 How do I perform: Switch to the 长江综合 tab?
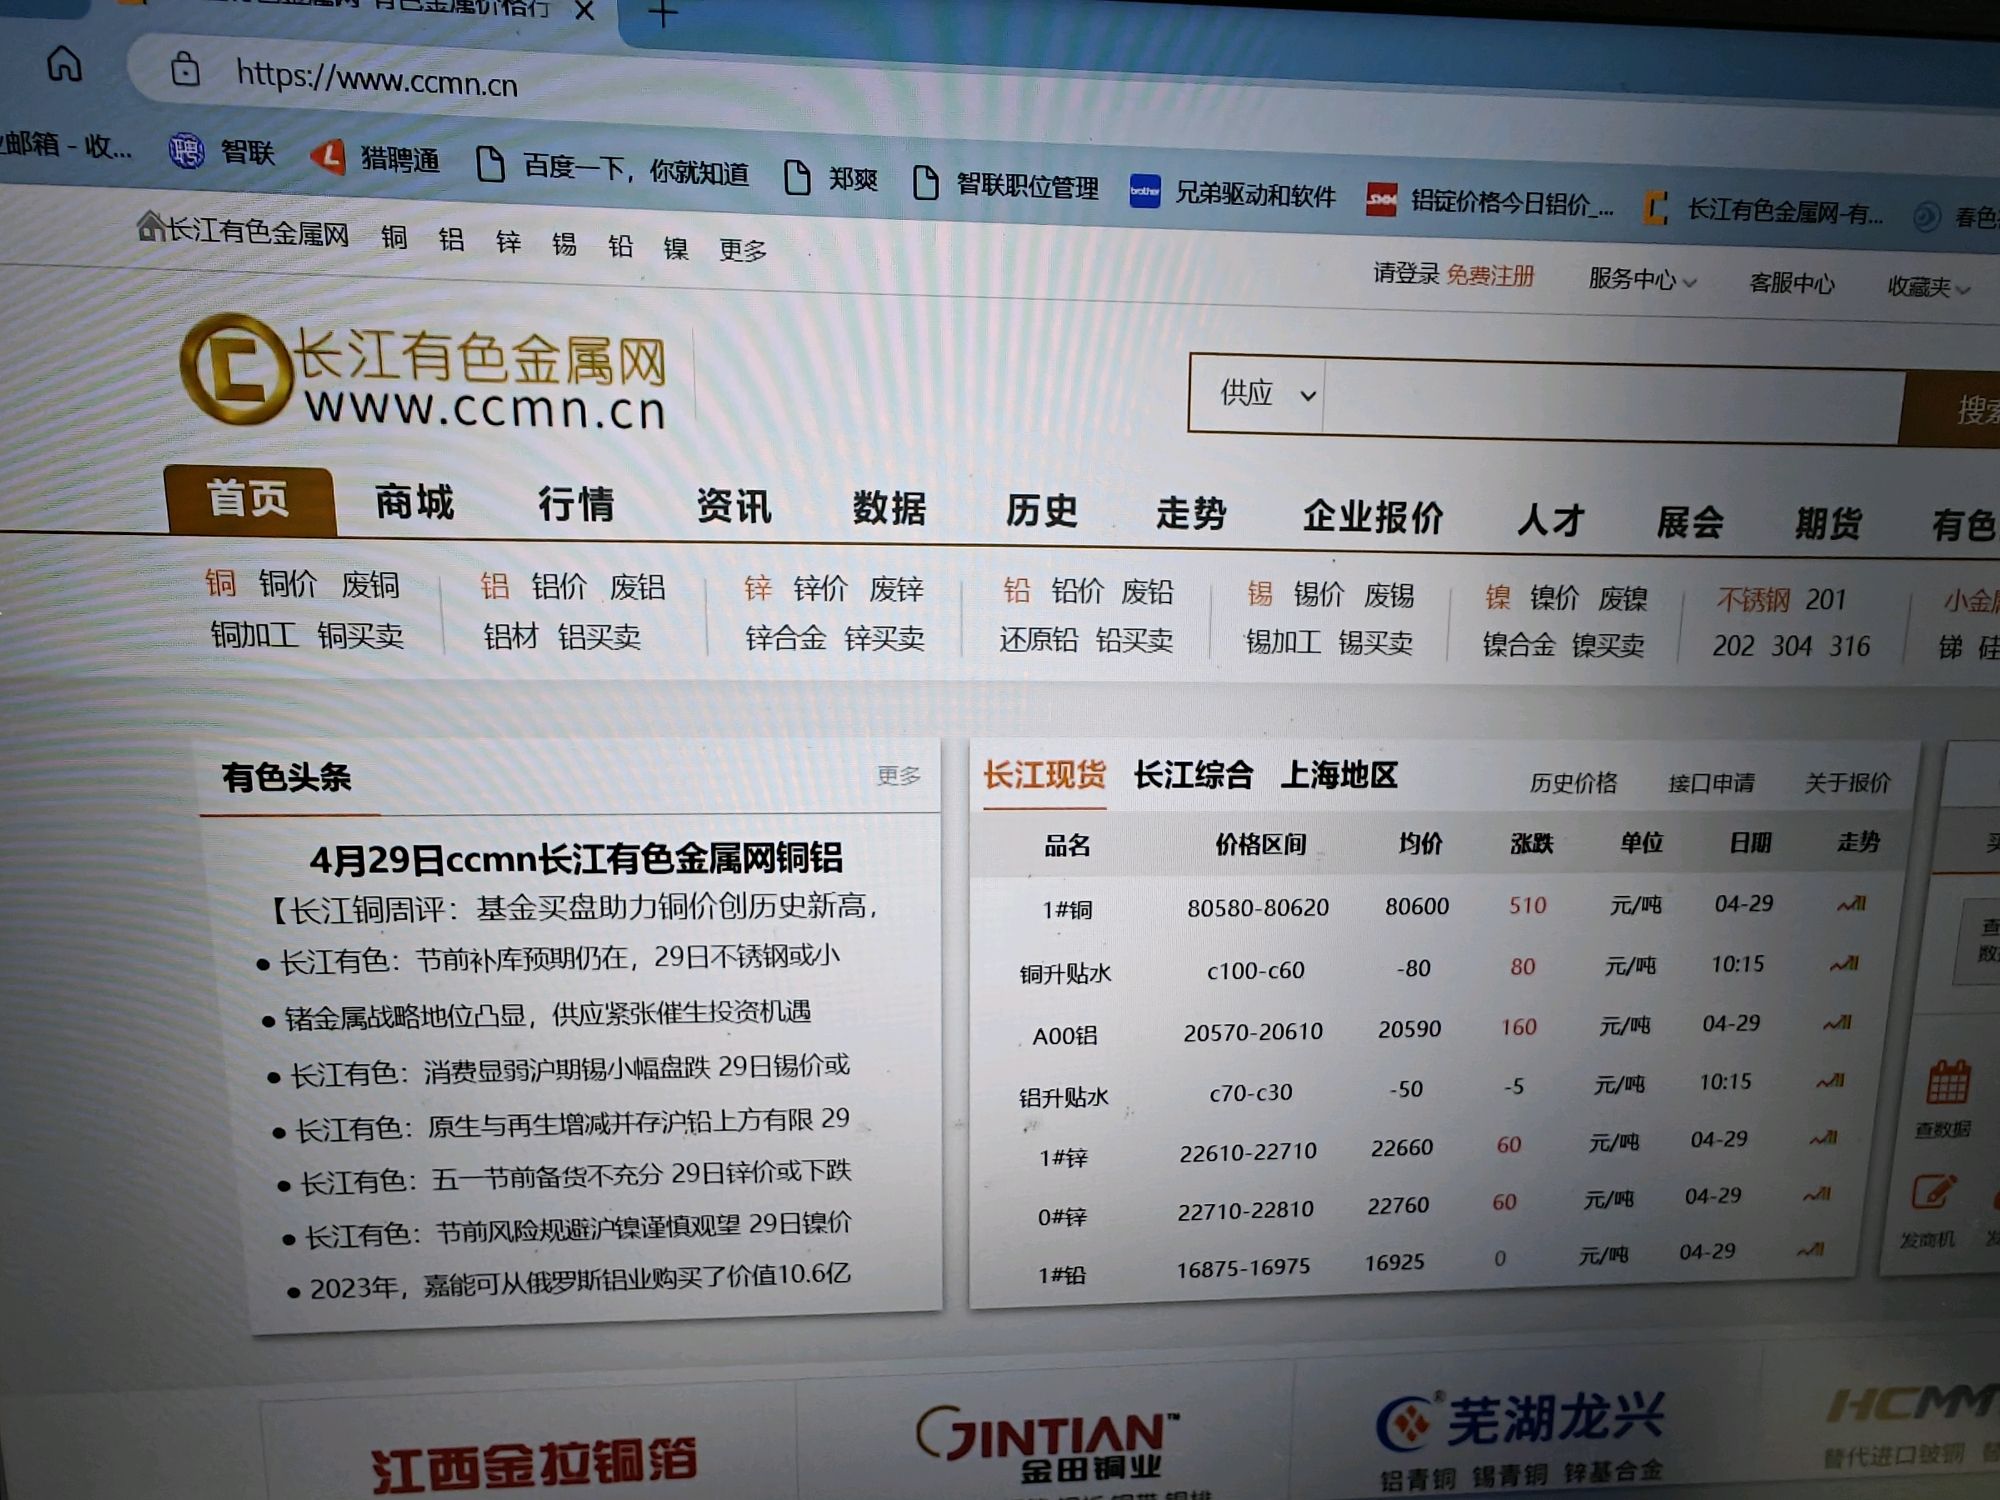(x=1192, y=775)
